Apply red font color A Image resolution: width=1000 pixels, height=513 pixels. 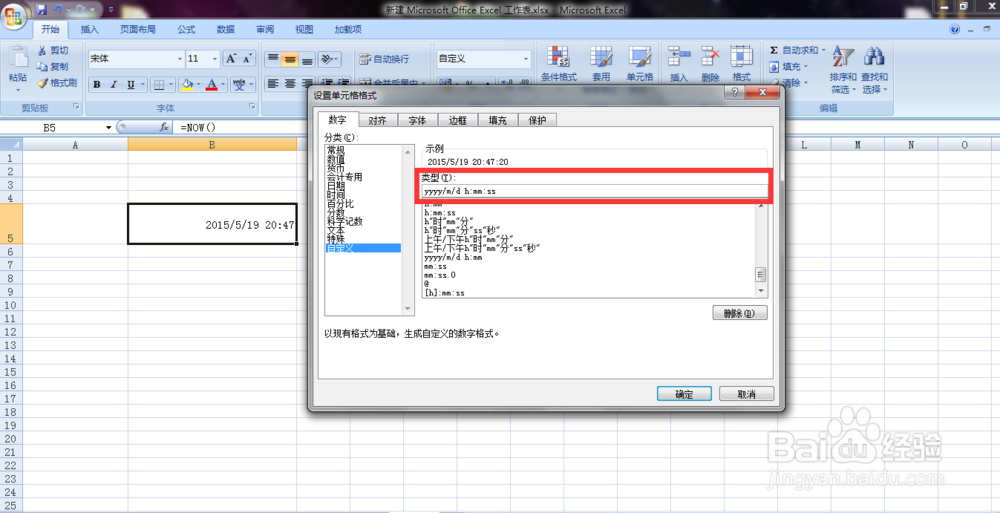point(212,84)
